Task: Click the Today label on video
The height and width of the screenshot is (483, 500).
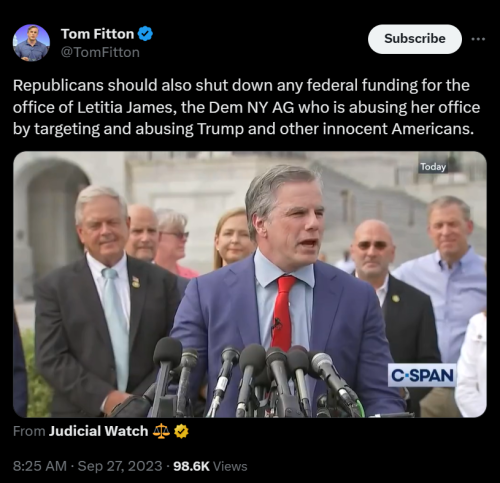Action: pyautogui.click(x=433, y=167)
